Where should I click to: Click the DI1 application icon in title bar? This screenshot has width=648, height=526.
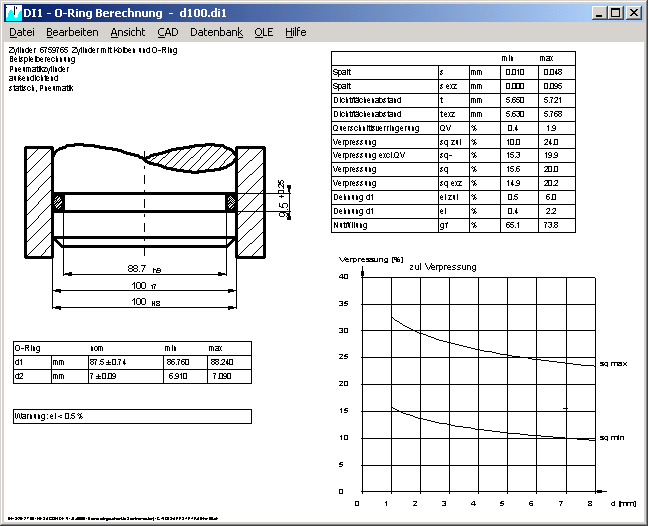[12, 12]
